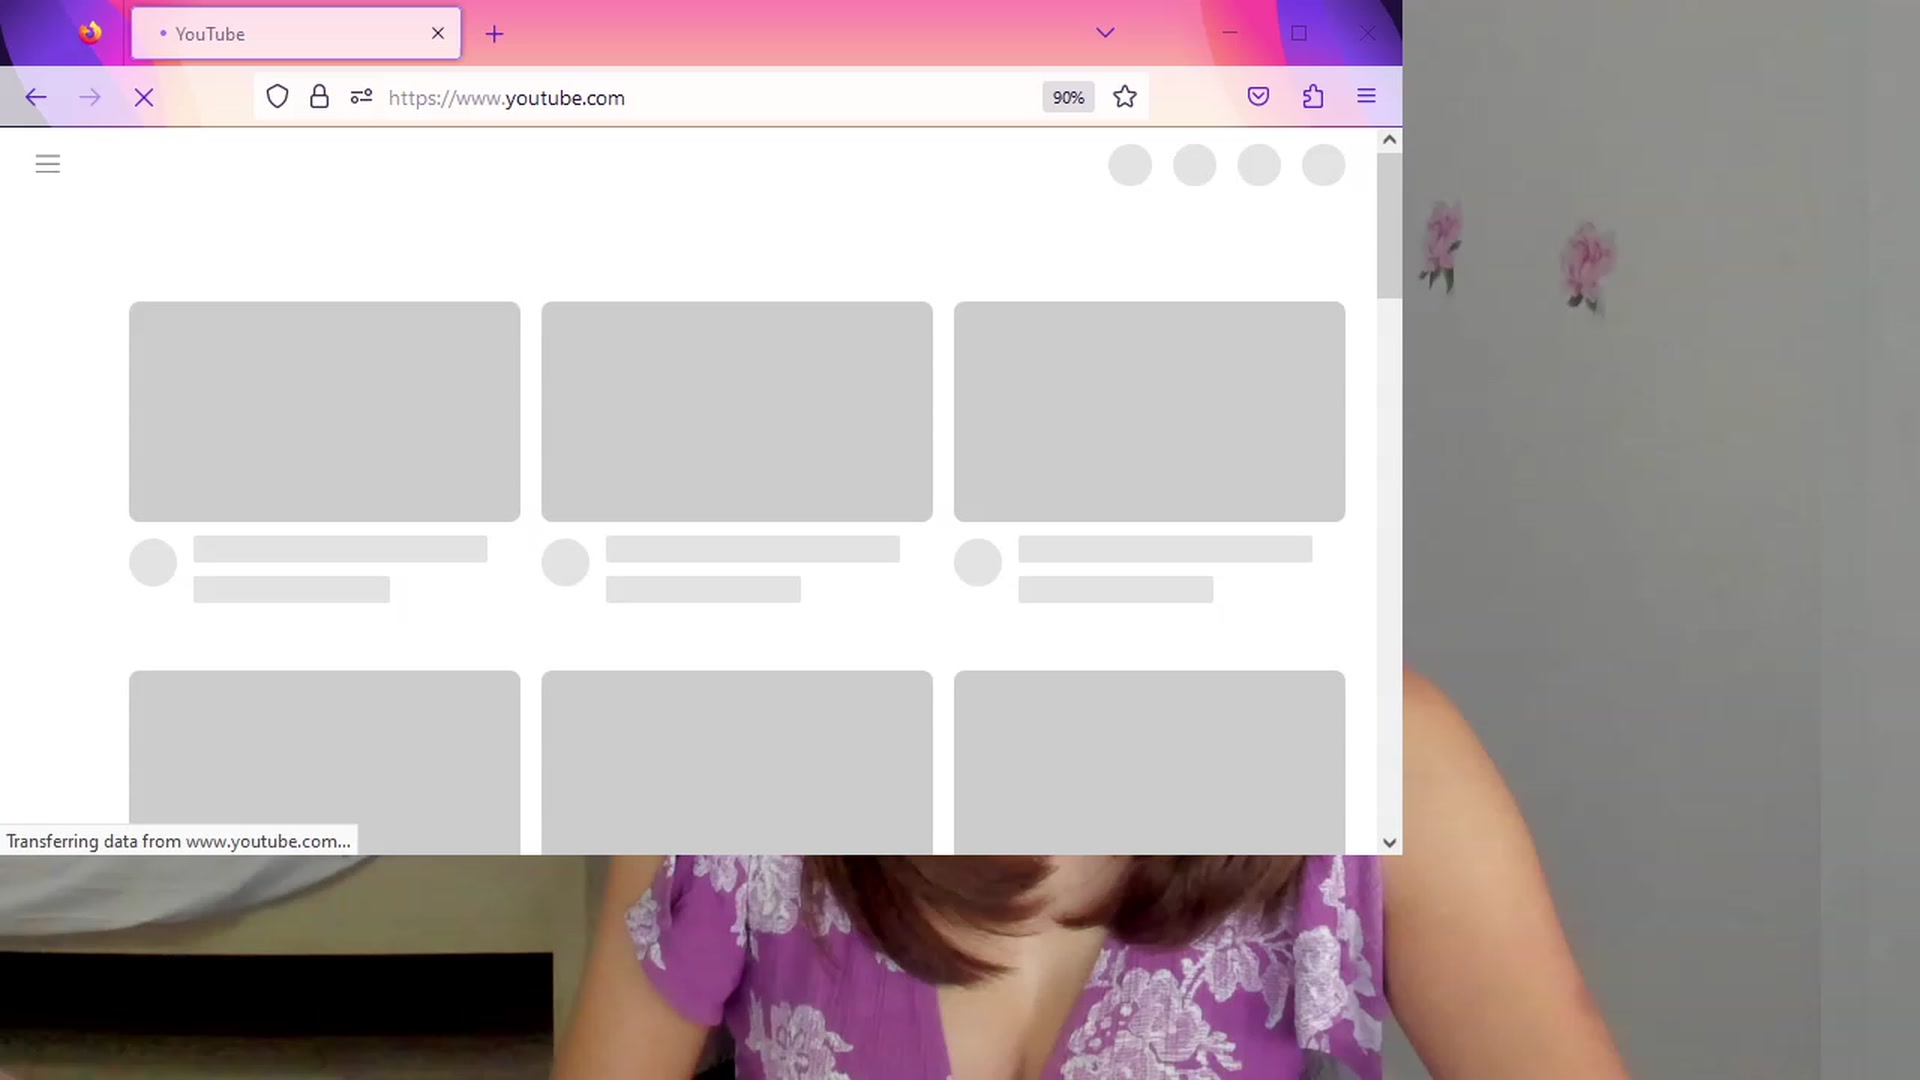The image size is (1920, 1080).
Task: Reset the 90% zoom level badge
Action: tap(1068, 97)
